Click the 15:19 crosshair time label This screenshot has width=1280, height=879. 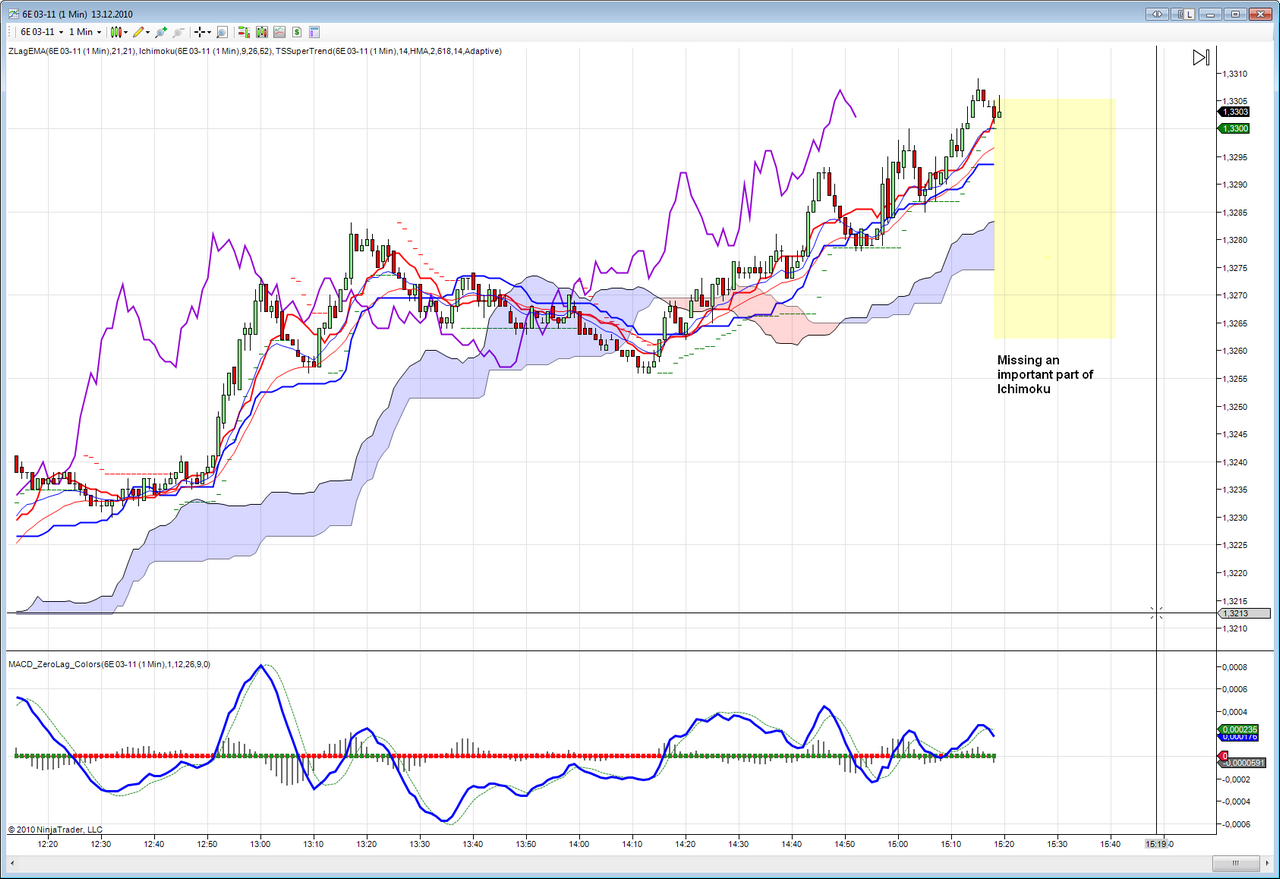coord(1157,844)
